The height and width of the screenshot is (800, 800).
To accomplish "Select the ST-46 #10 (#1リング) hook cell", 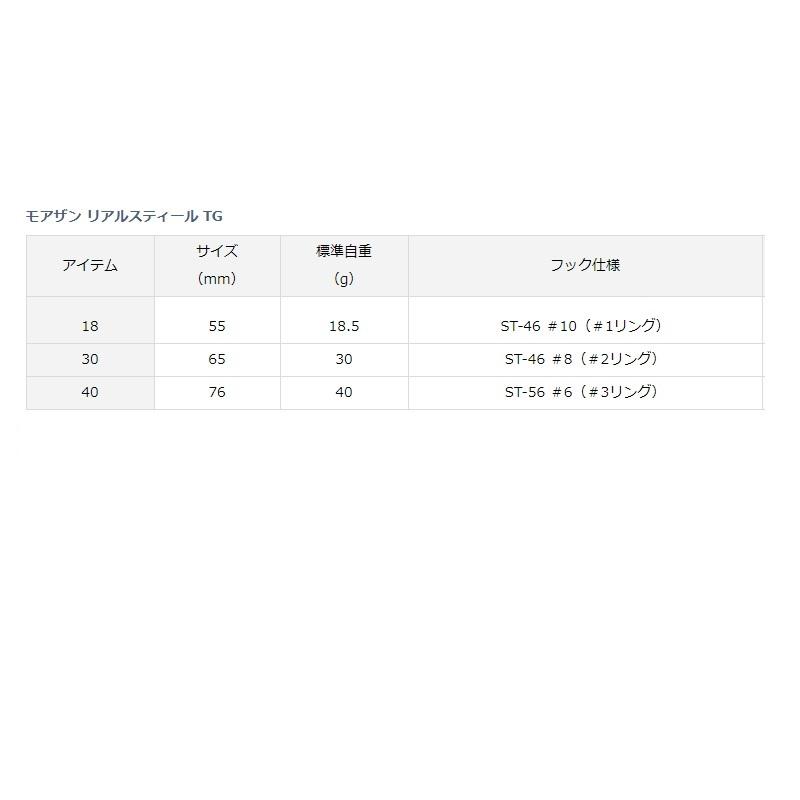I will pyautogui.click(x=584, y=326).
